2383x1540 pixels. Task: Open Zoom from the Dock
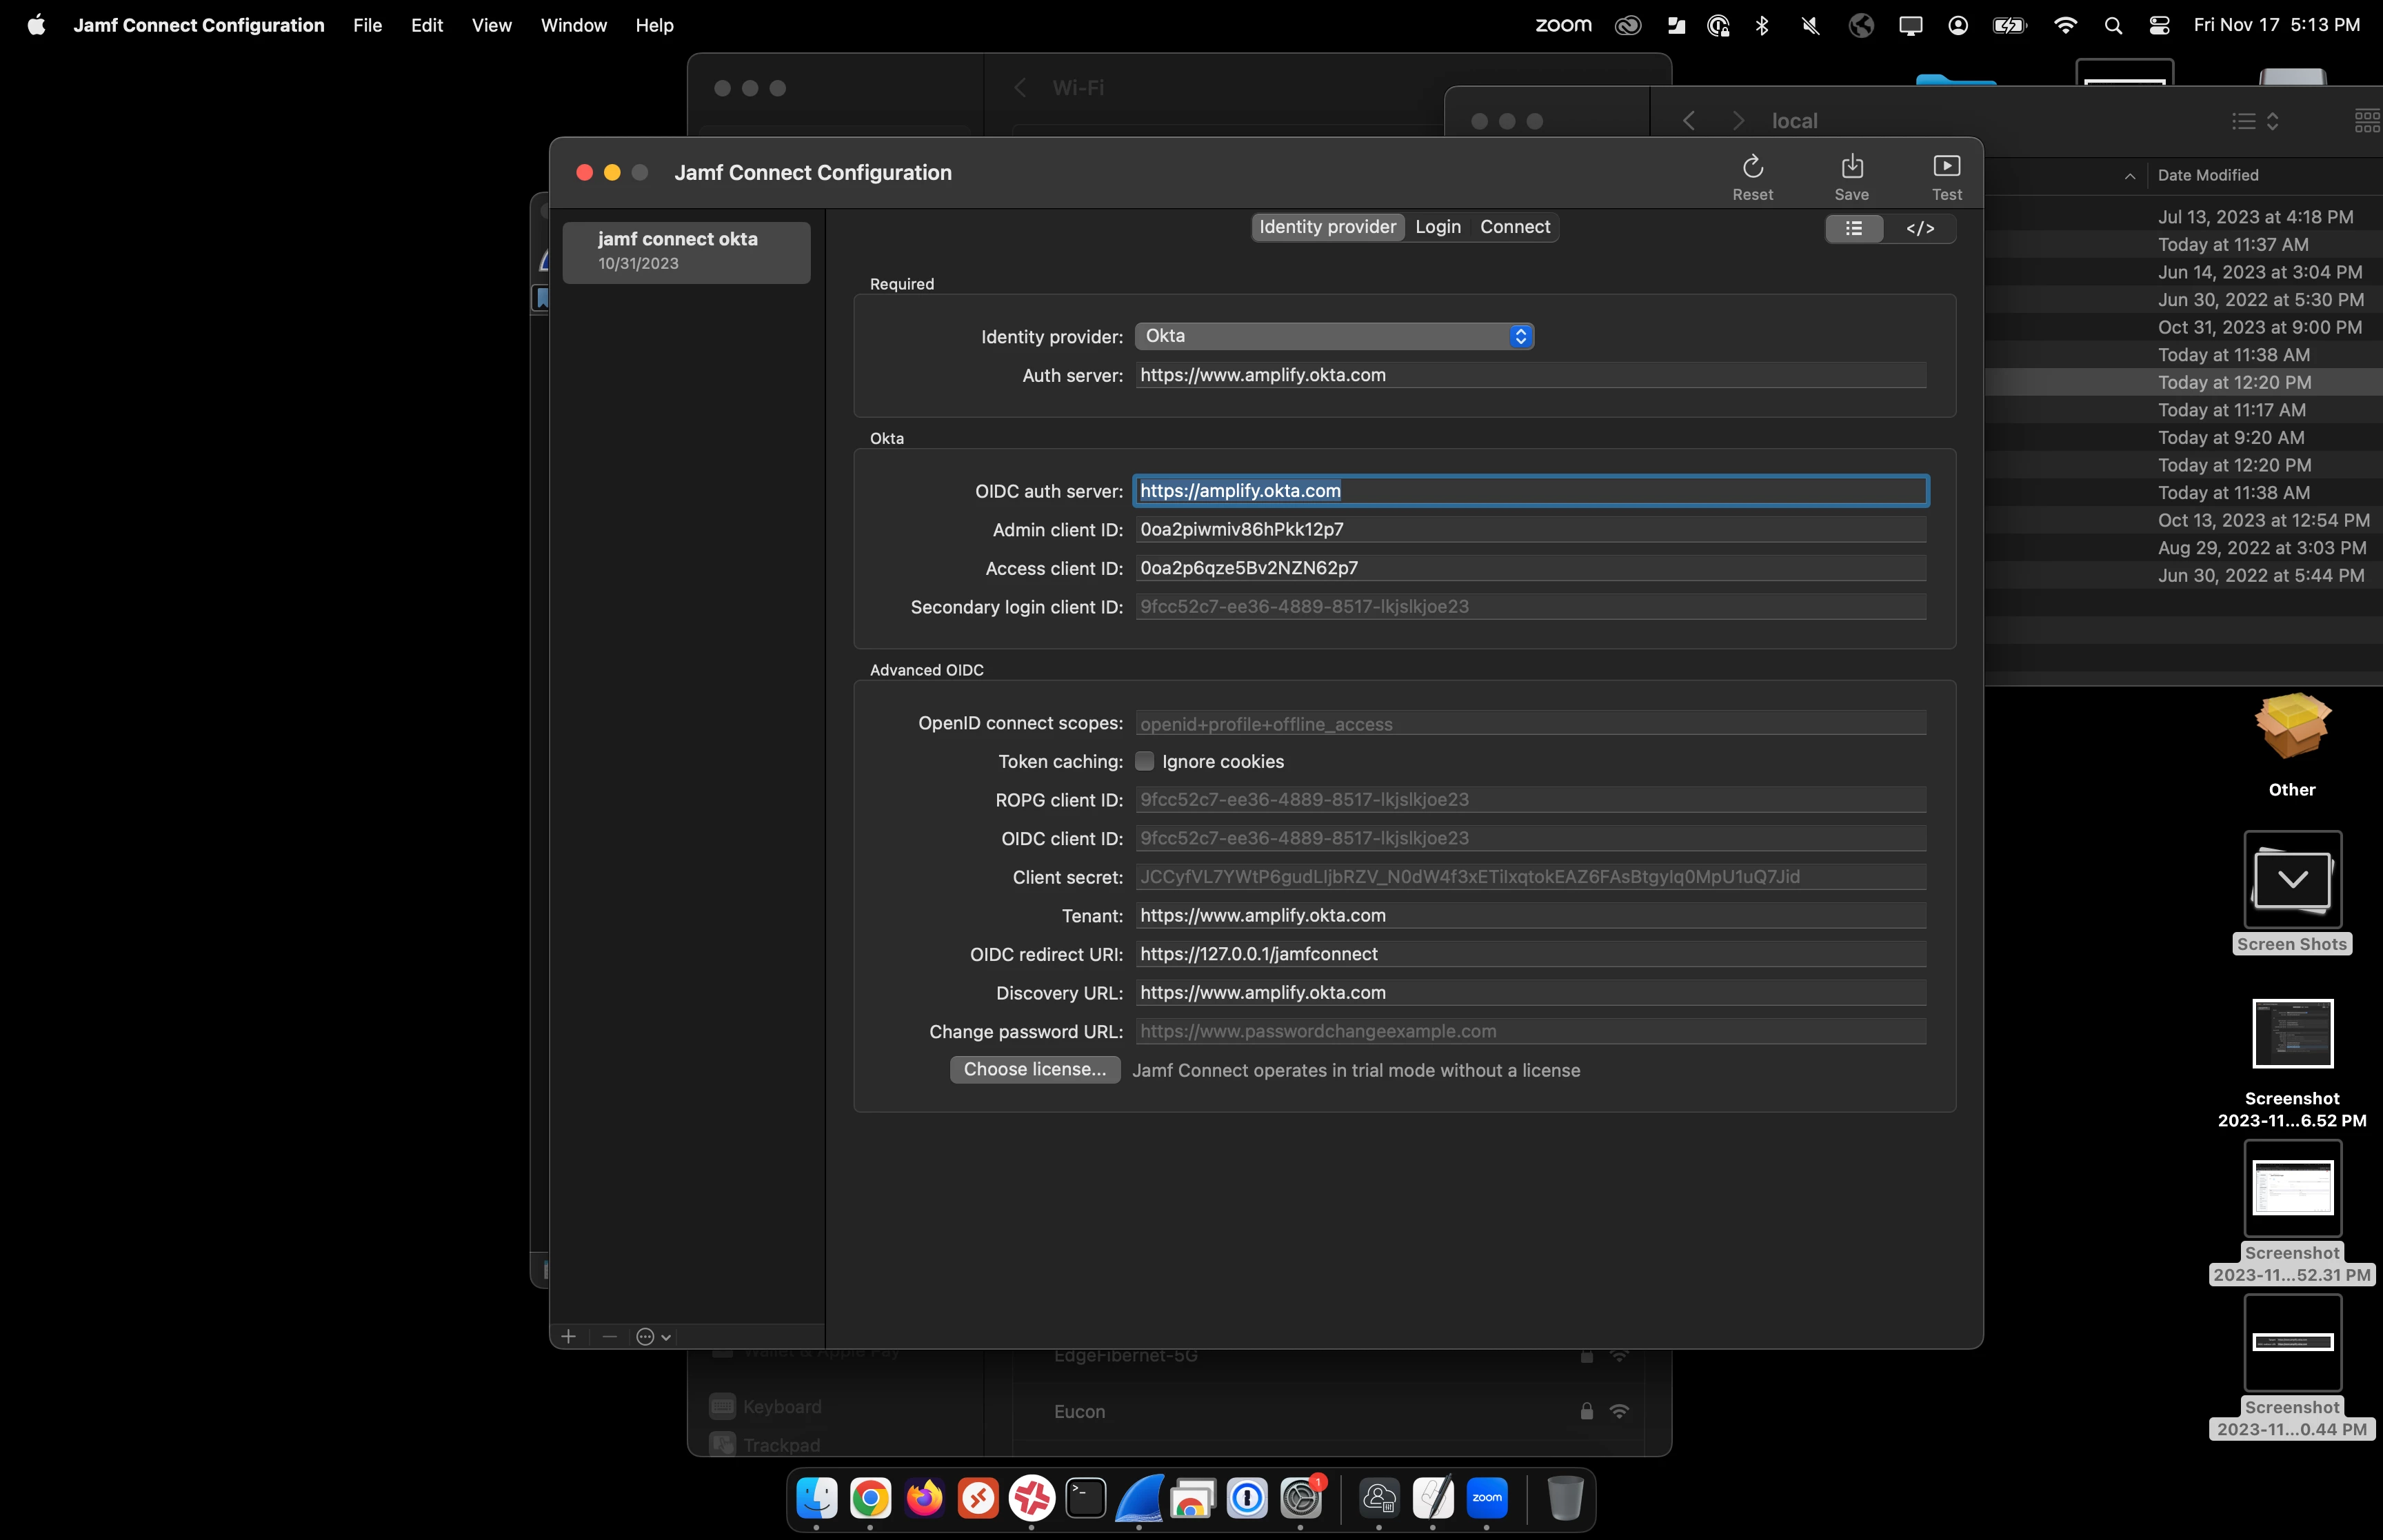(x=1487, y=1497)
